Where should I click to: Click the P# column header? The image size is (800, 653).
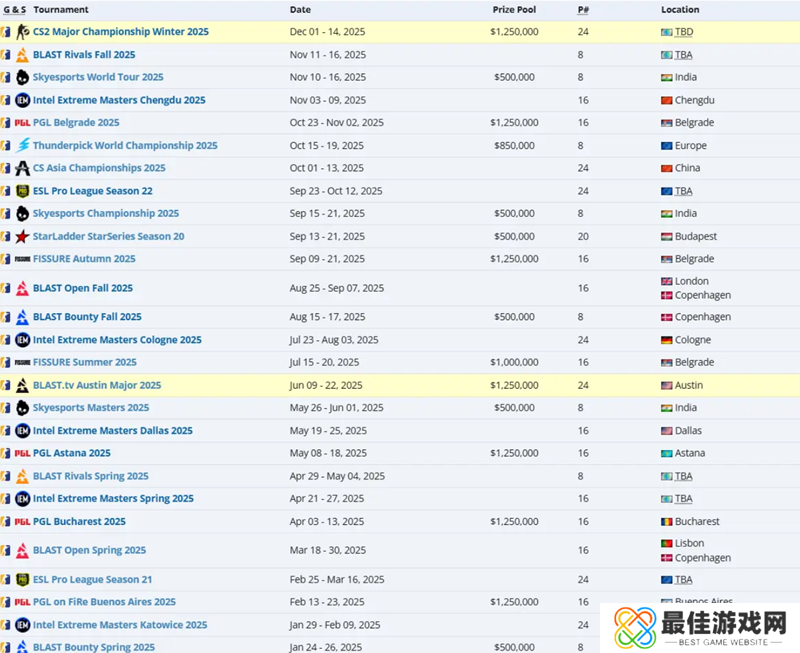point(582,9)
